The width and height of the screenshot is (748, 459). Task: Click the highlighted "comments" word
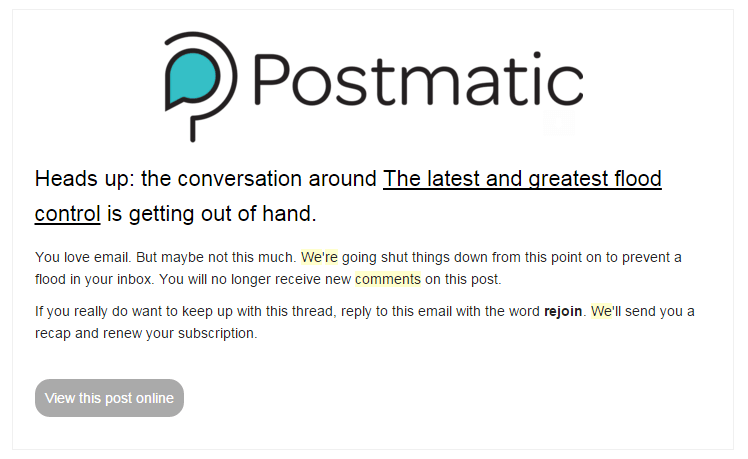click(x=388, y=278)
